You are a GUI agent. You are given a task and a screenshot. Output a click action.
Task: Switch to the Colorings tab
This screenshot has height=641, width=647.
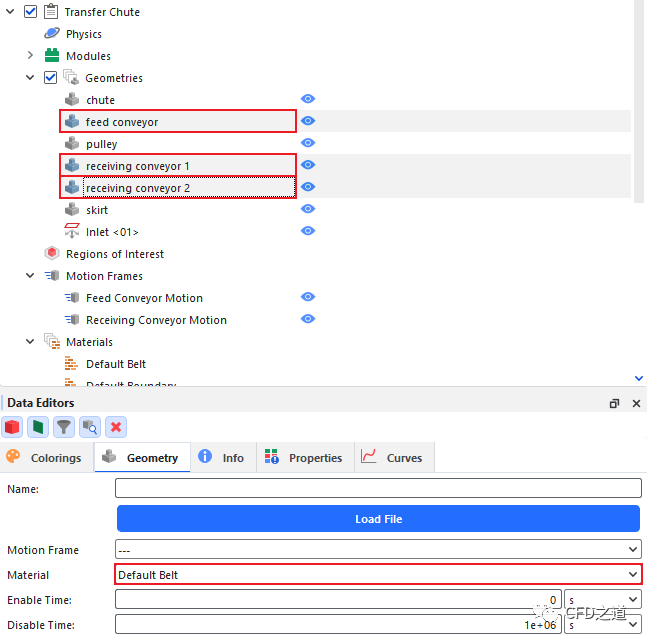pyautogui.click(x=47, y=457)
